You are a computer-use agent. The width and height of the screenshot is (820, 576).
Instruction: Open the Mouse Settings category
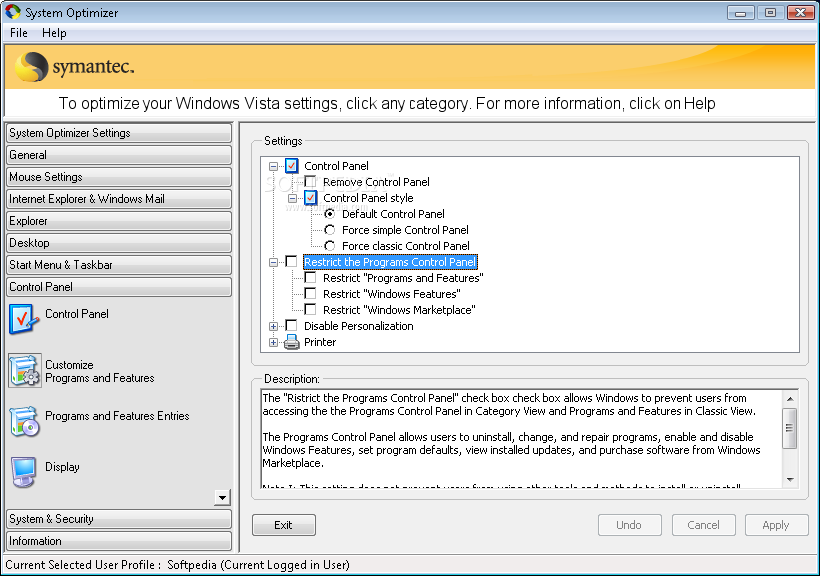[119, 177]
